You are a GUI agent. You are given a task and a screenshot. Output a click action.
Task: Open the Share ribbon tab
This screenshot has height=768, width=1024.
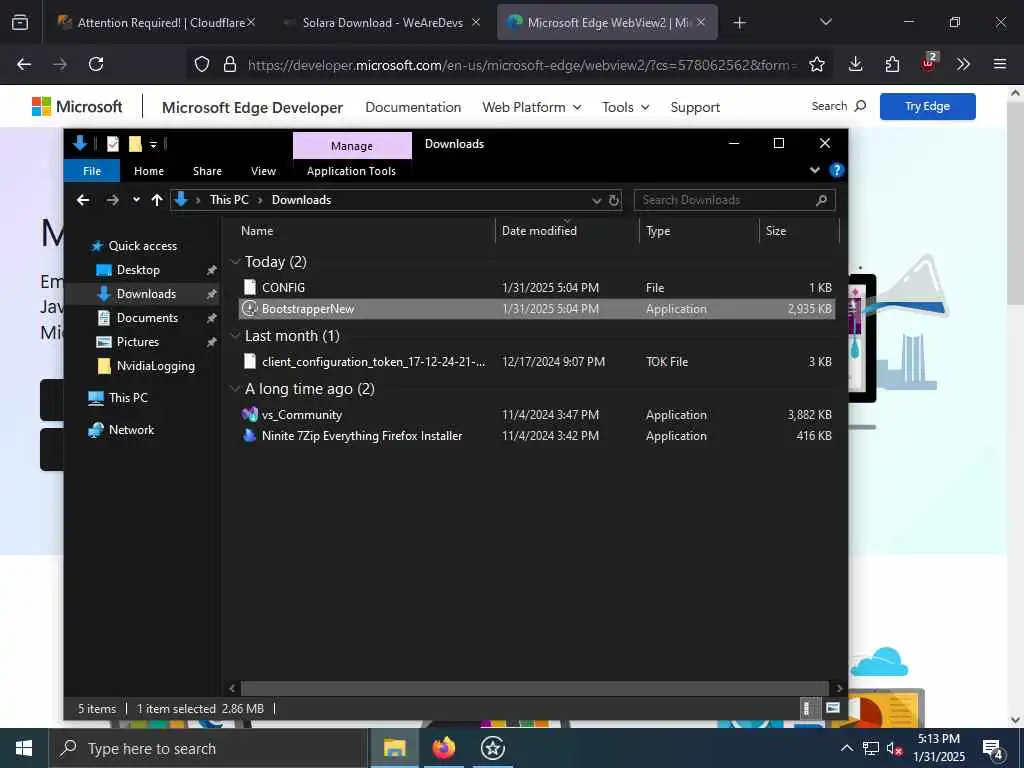(x=207, y=171)
